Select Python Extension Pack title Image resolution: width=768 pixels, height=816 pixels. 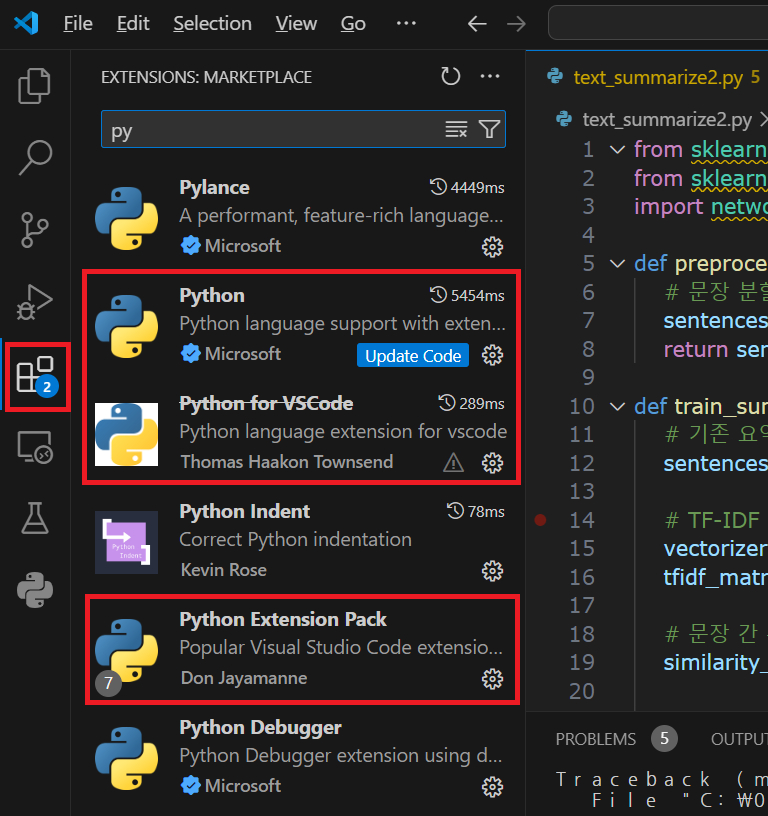283,619
